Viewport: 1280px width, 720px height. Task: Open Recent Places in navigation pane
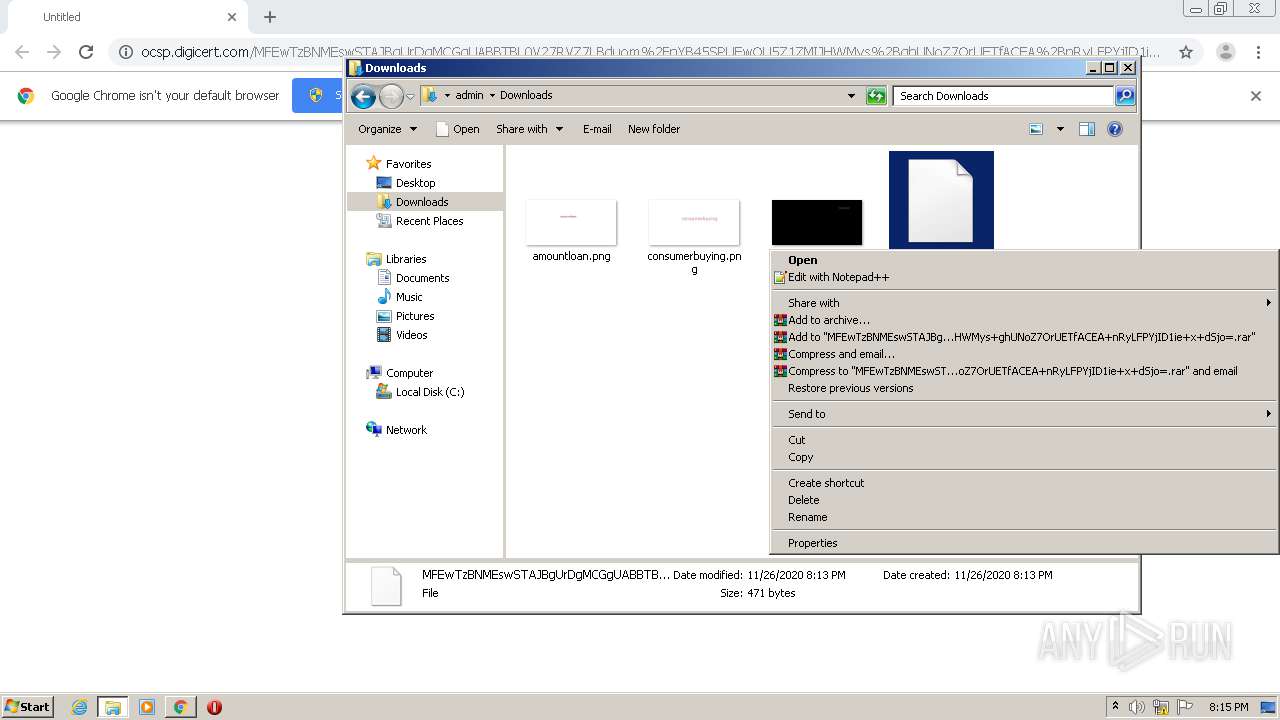[x=429, y=221]
